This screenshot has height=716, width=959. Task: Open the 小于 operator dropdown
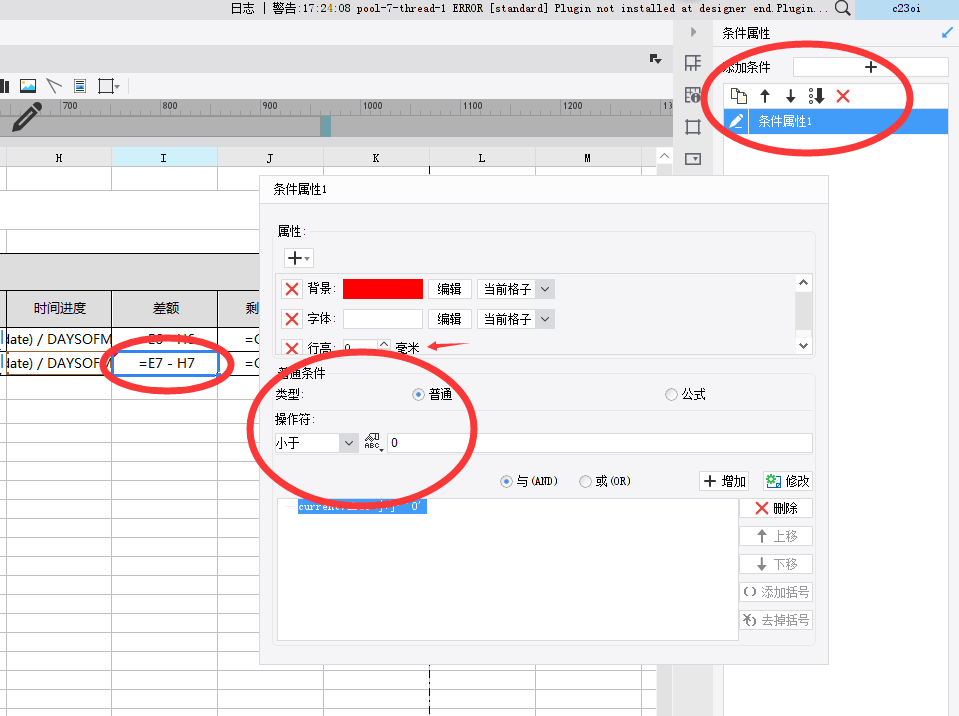pos(316,443)
